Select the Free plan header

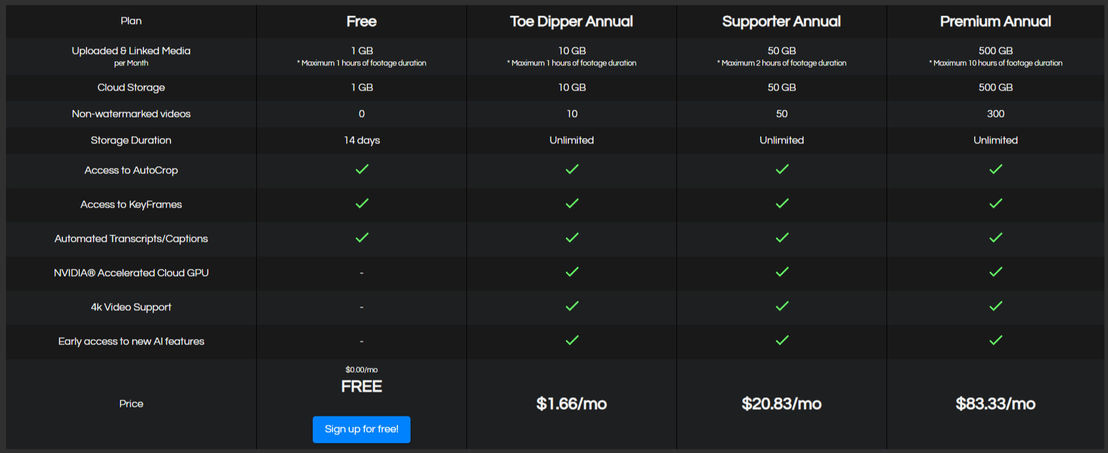tap(361, 22)
